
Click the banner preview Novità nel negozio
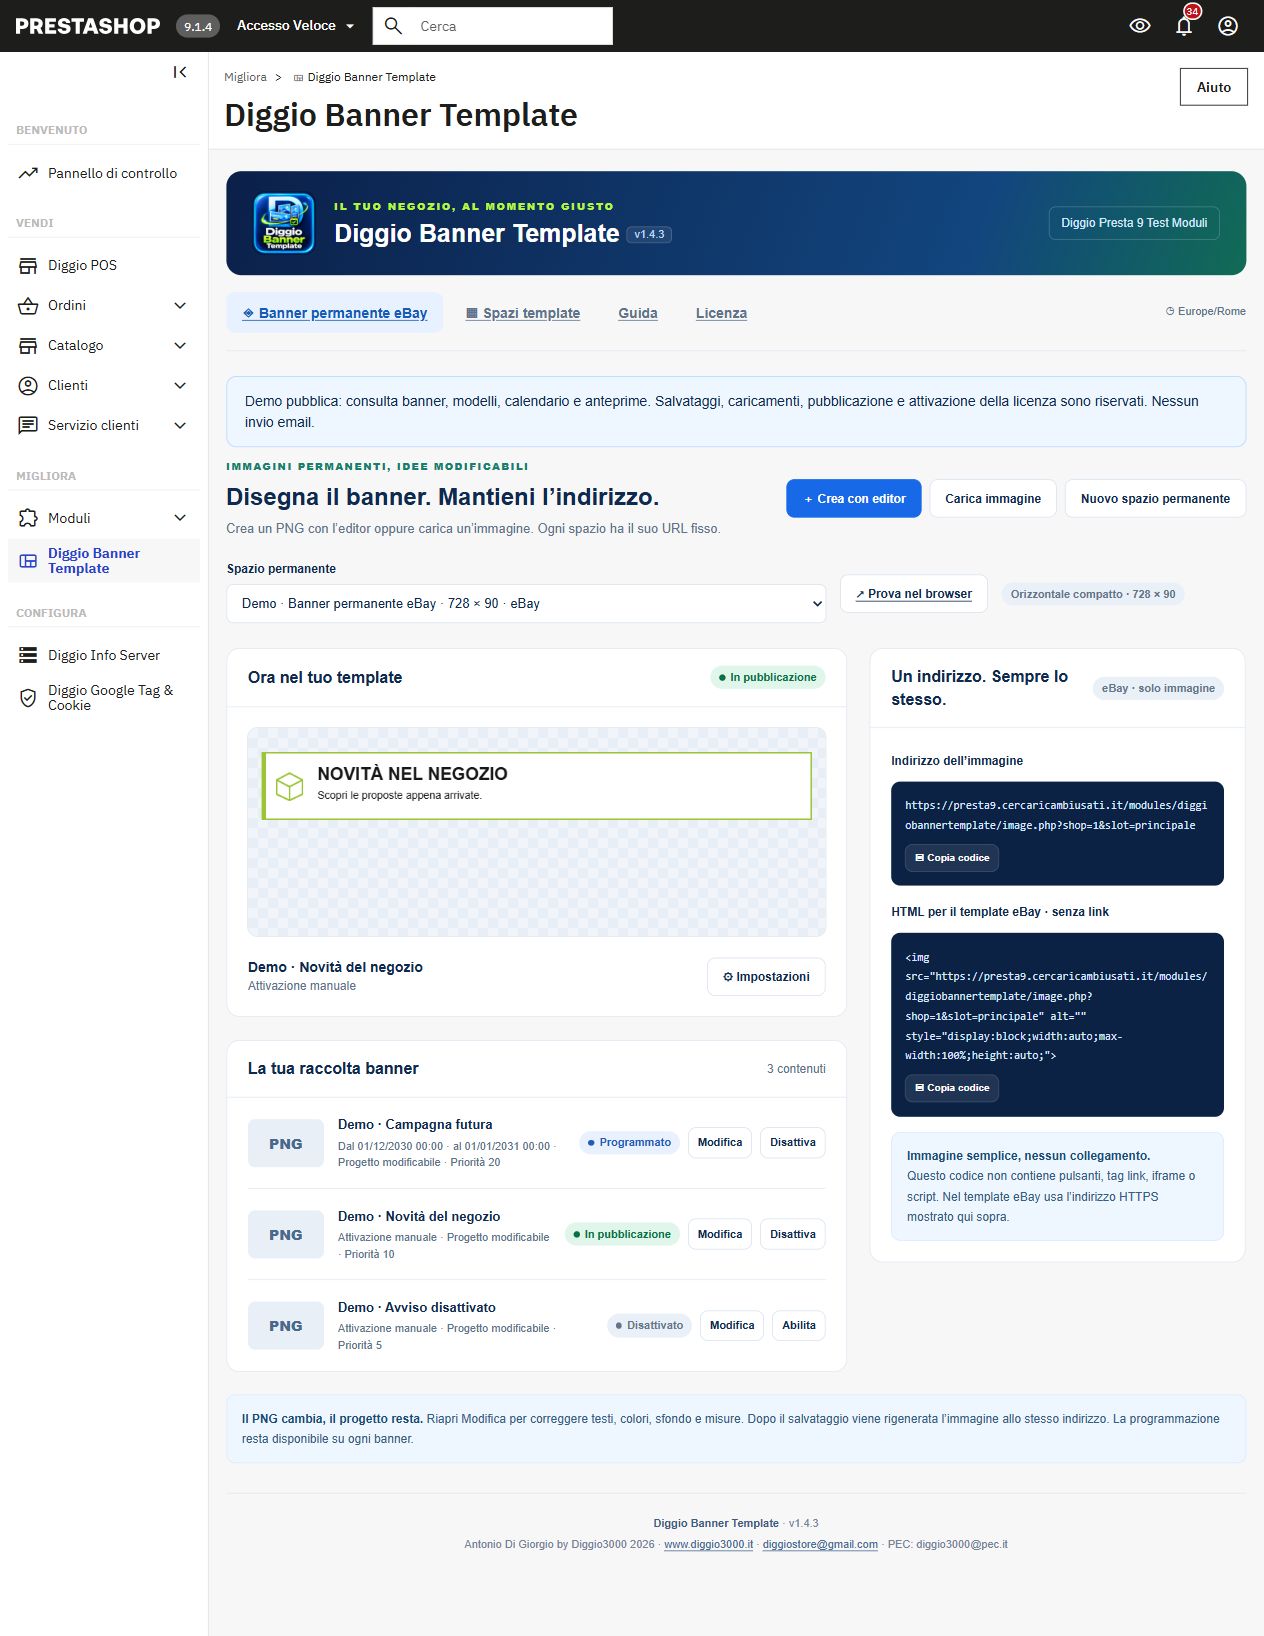tap(536, 786)
